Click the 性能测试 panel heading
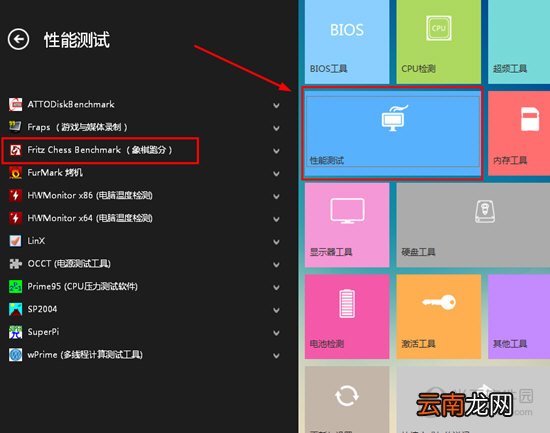 [x=76, y=40]
